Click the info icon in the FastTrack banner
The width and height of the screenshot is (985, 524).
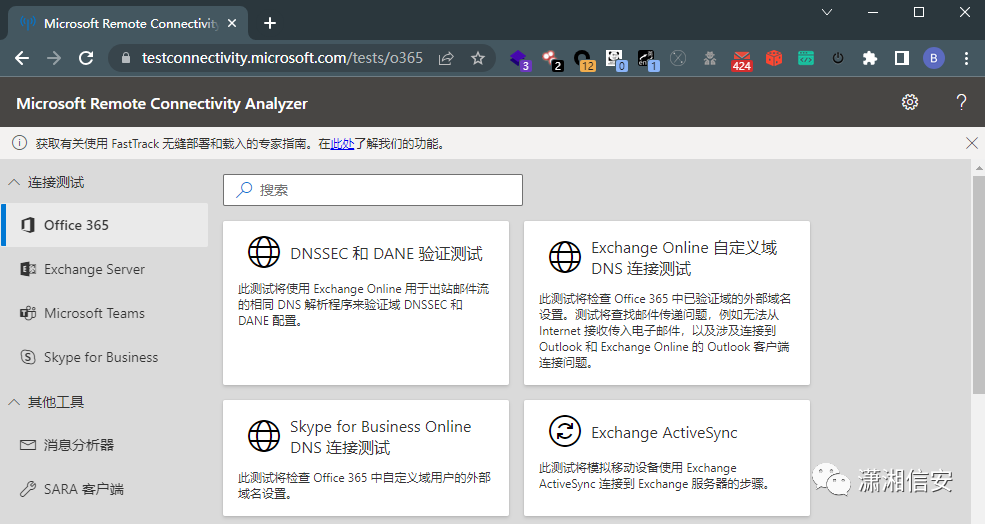(x=19, y=143)
